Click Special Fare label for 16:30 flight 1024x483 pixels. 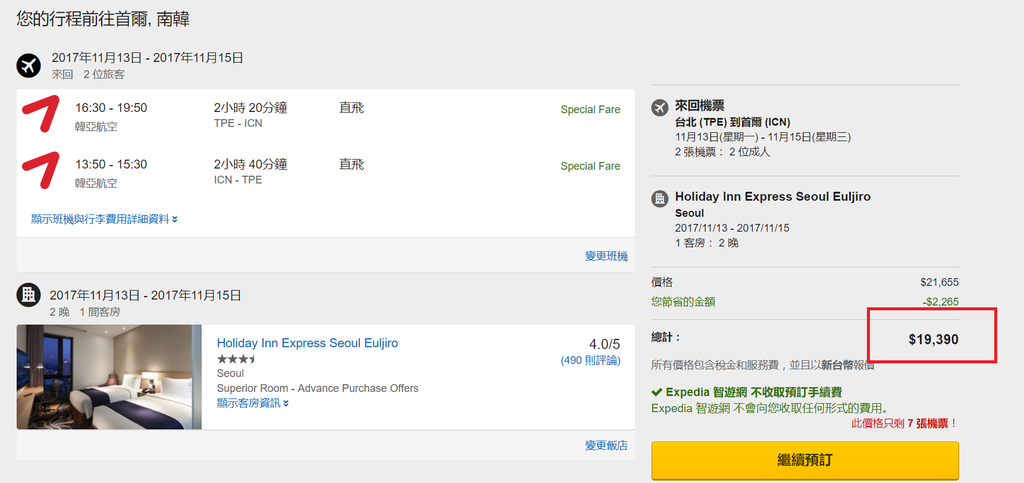(590, 110)
